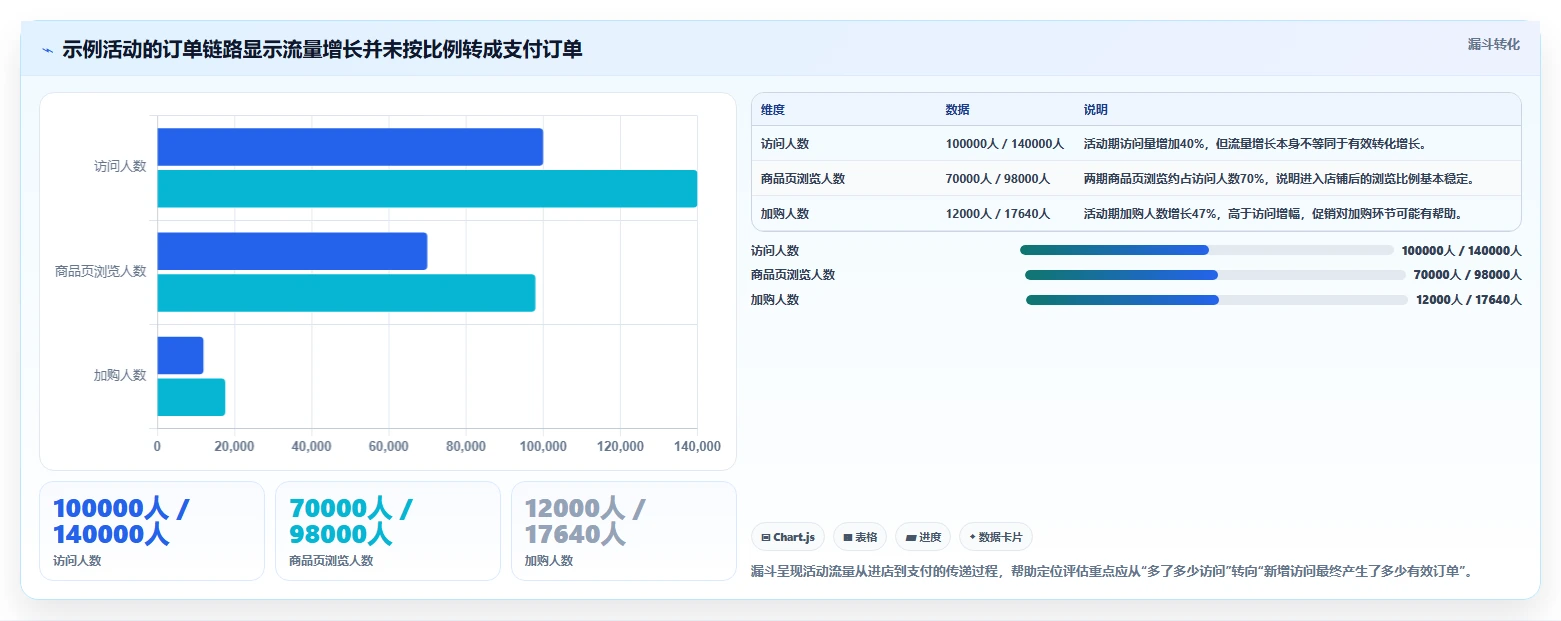The width and height of the screenshot is (1561, 621).
Task: Click the dark blue 访问人数 chart bar
Action: pos(350,147)
